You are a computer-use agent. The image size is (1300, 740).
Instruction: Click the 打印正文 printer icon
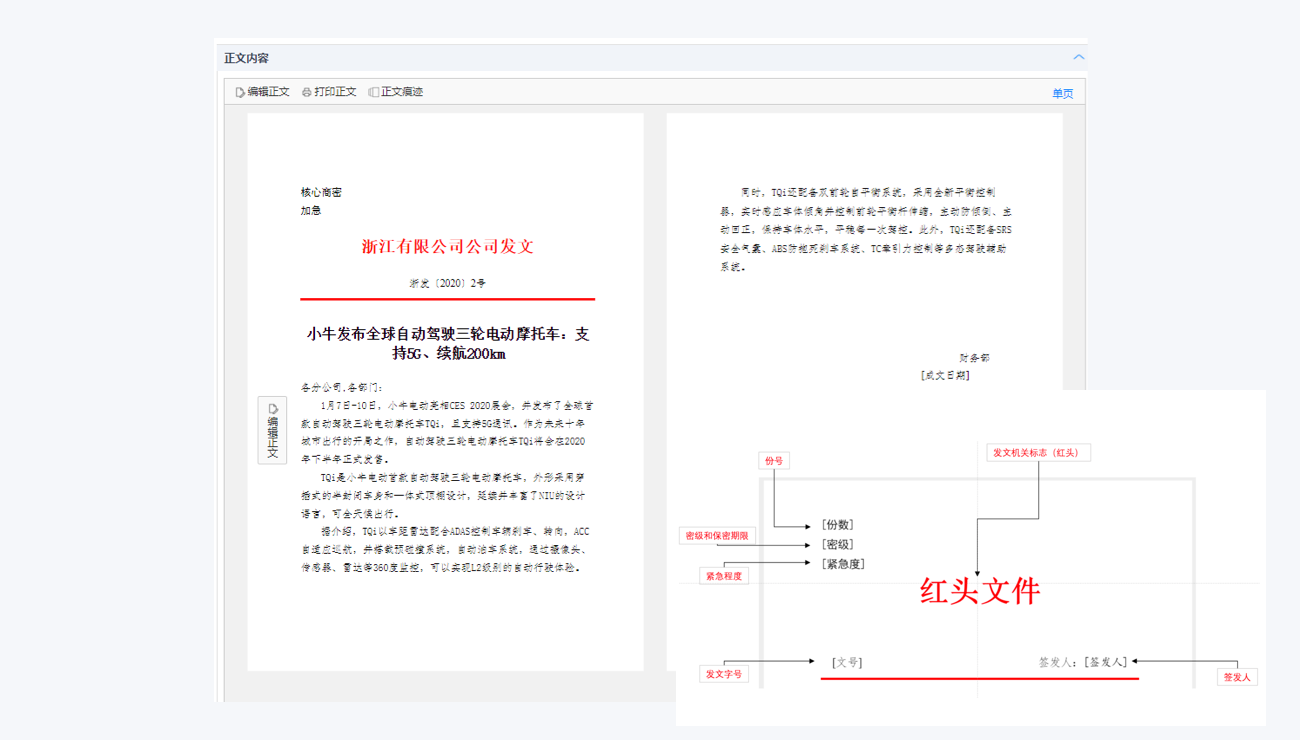point(307,92)
